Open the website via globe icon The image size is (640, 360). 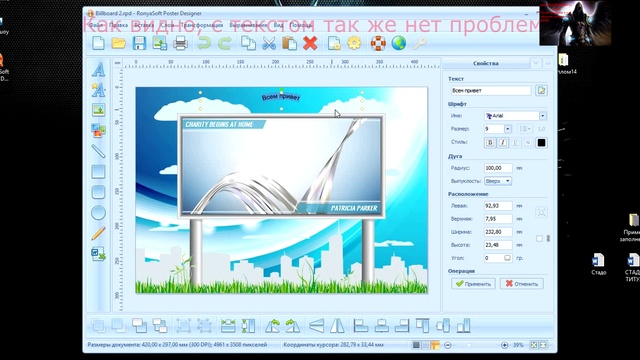click(398, 43)
